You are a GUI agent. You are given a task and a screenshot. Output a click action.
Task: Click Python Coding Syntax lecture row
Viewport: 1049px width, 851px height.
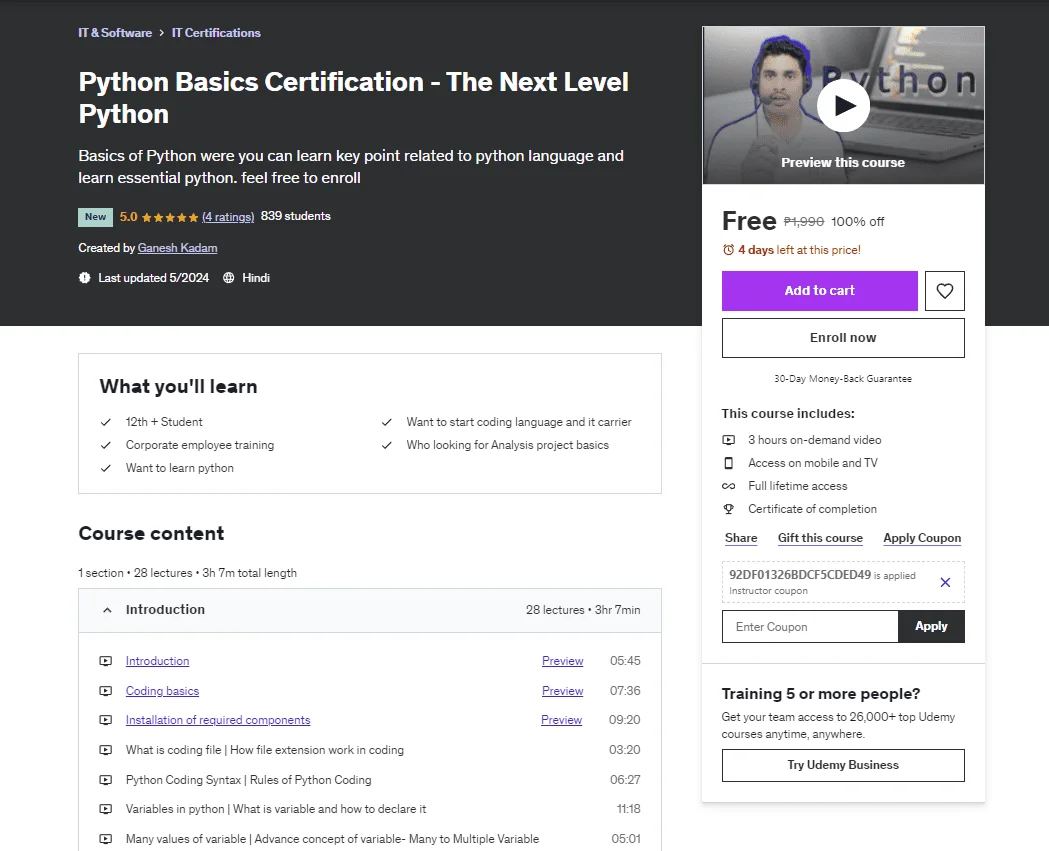(370, 779)
